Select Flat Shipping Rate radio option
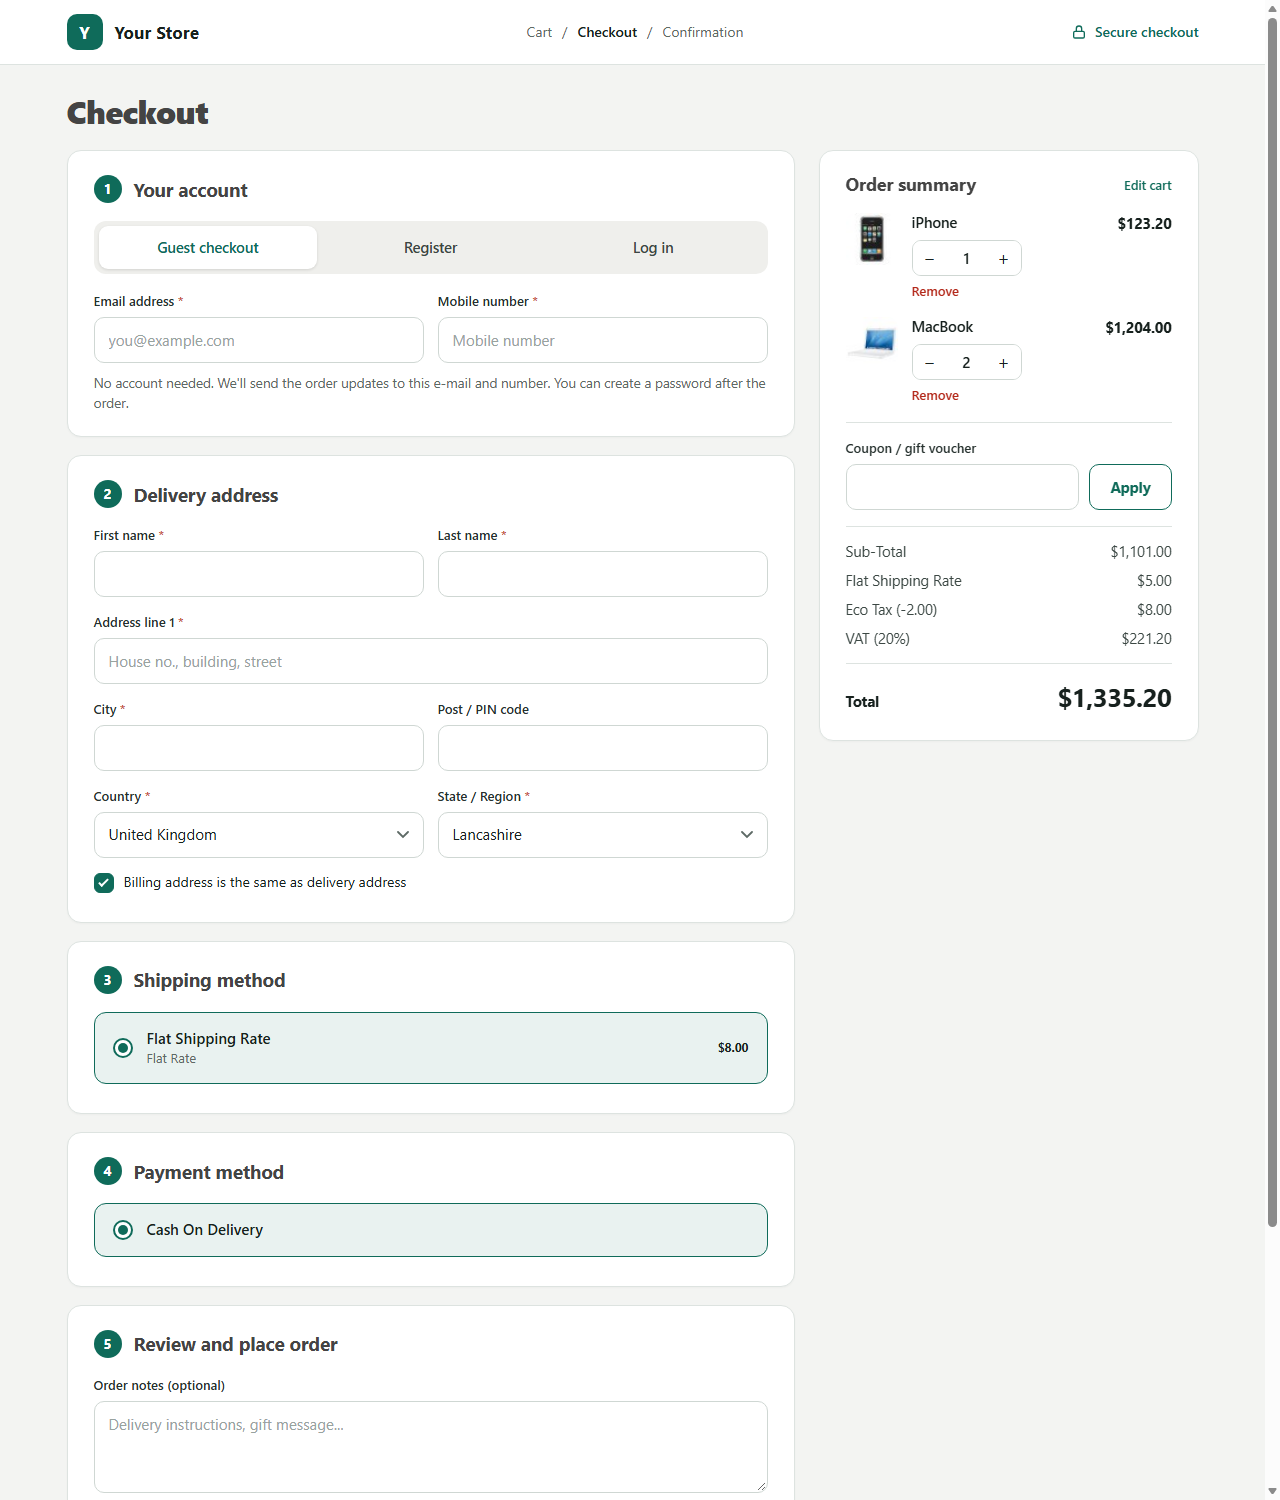Screen dimensions: 1280x1500 pyautogui.click(x=123, y=1048)
